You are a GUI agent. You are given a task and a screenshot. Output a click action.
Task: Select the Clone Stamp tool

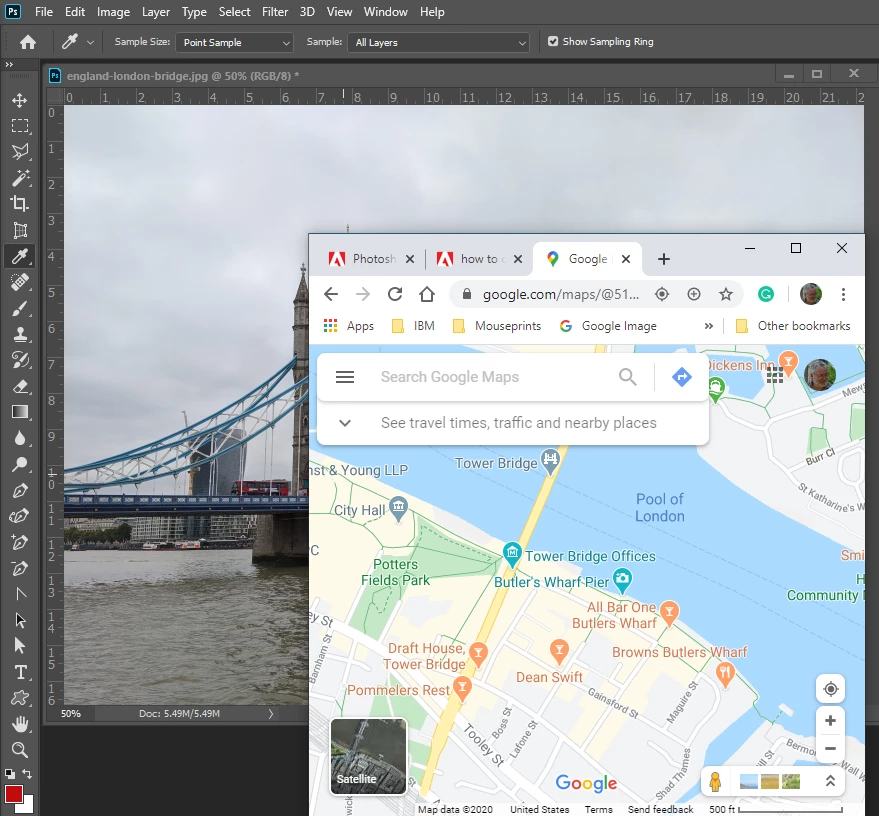(20, 334)
